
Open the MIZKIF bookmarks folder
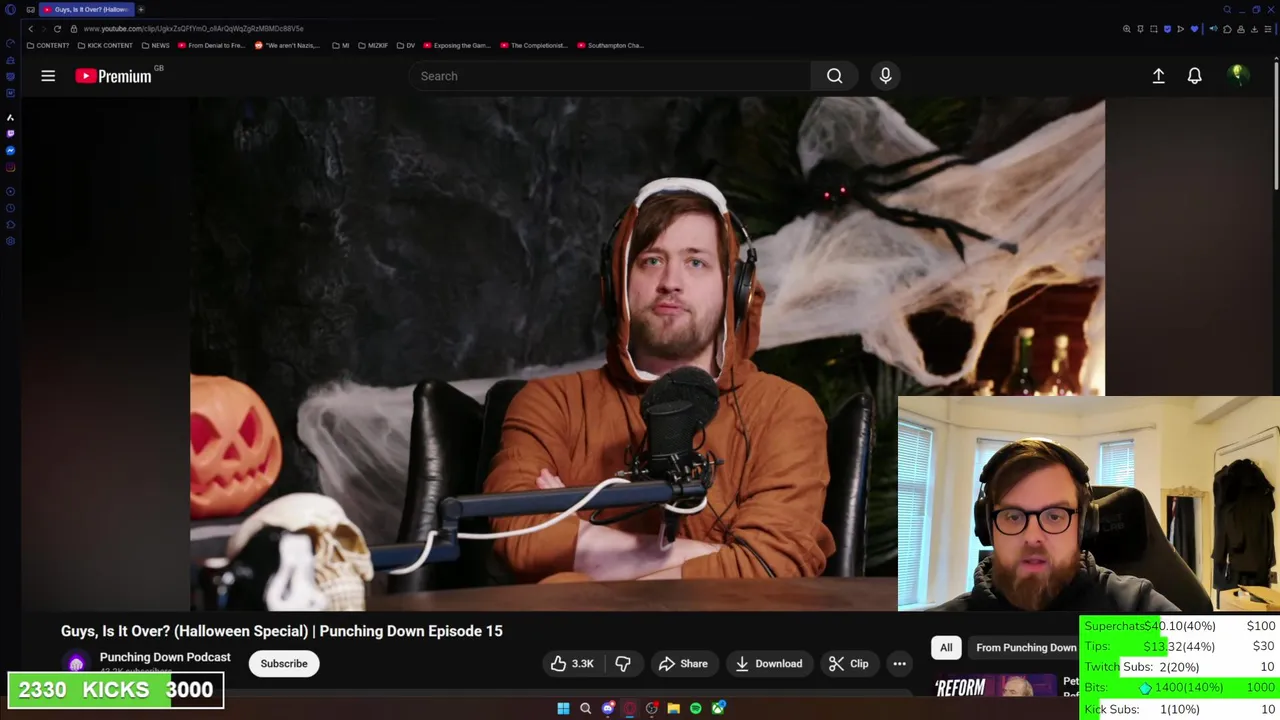point(372,45)
